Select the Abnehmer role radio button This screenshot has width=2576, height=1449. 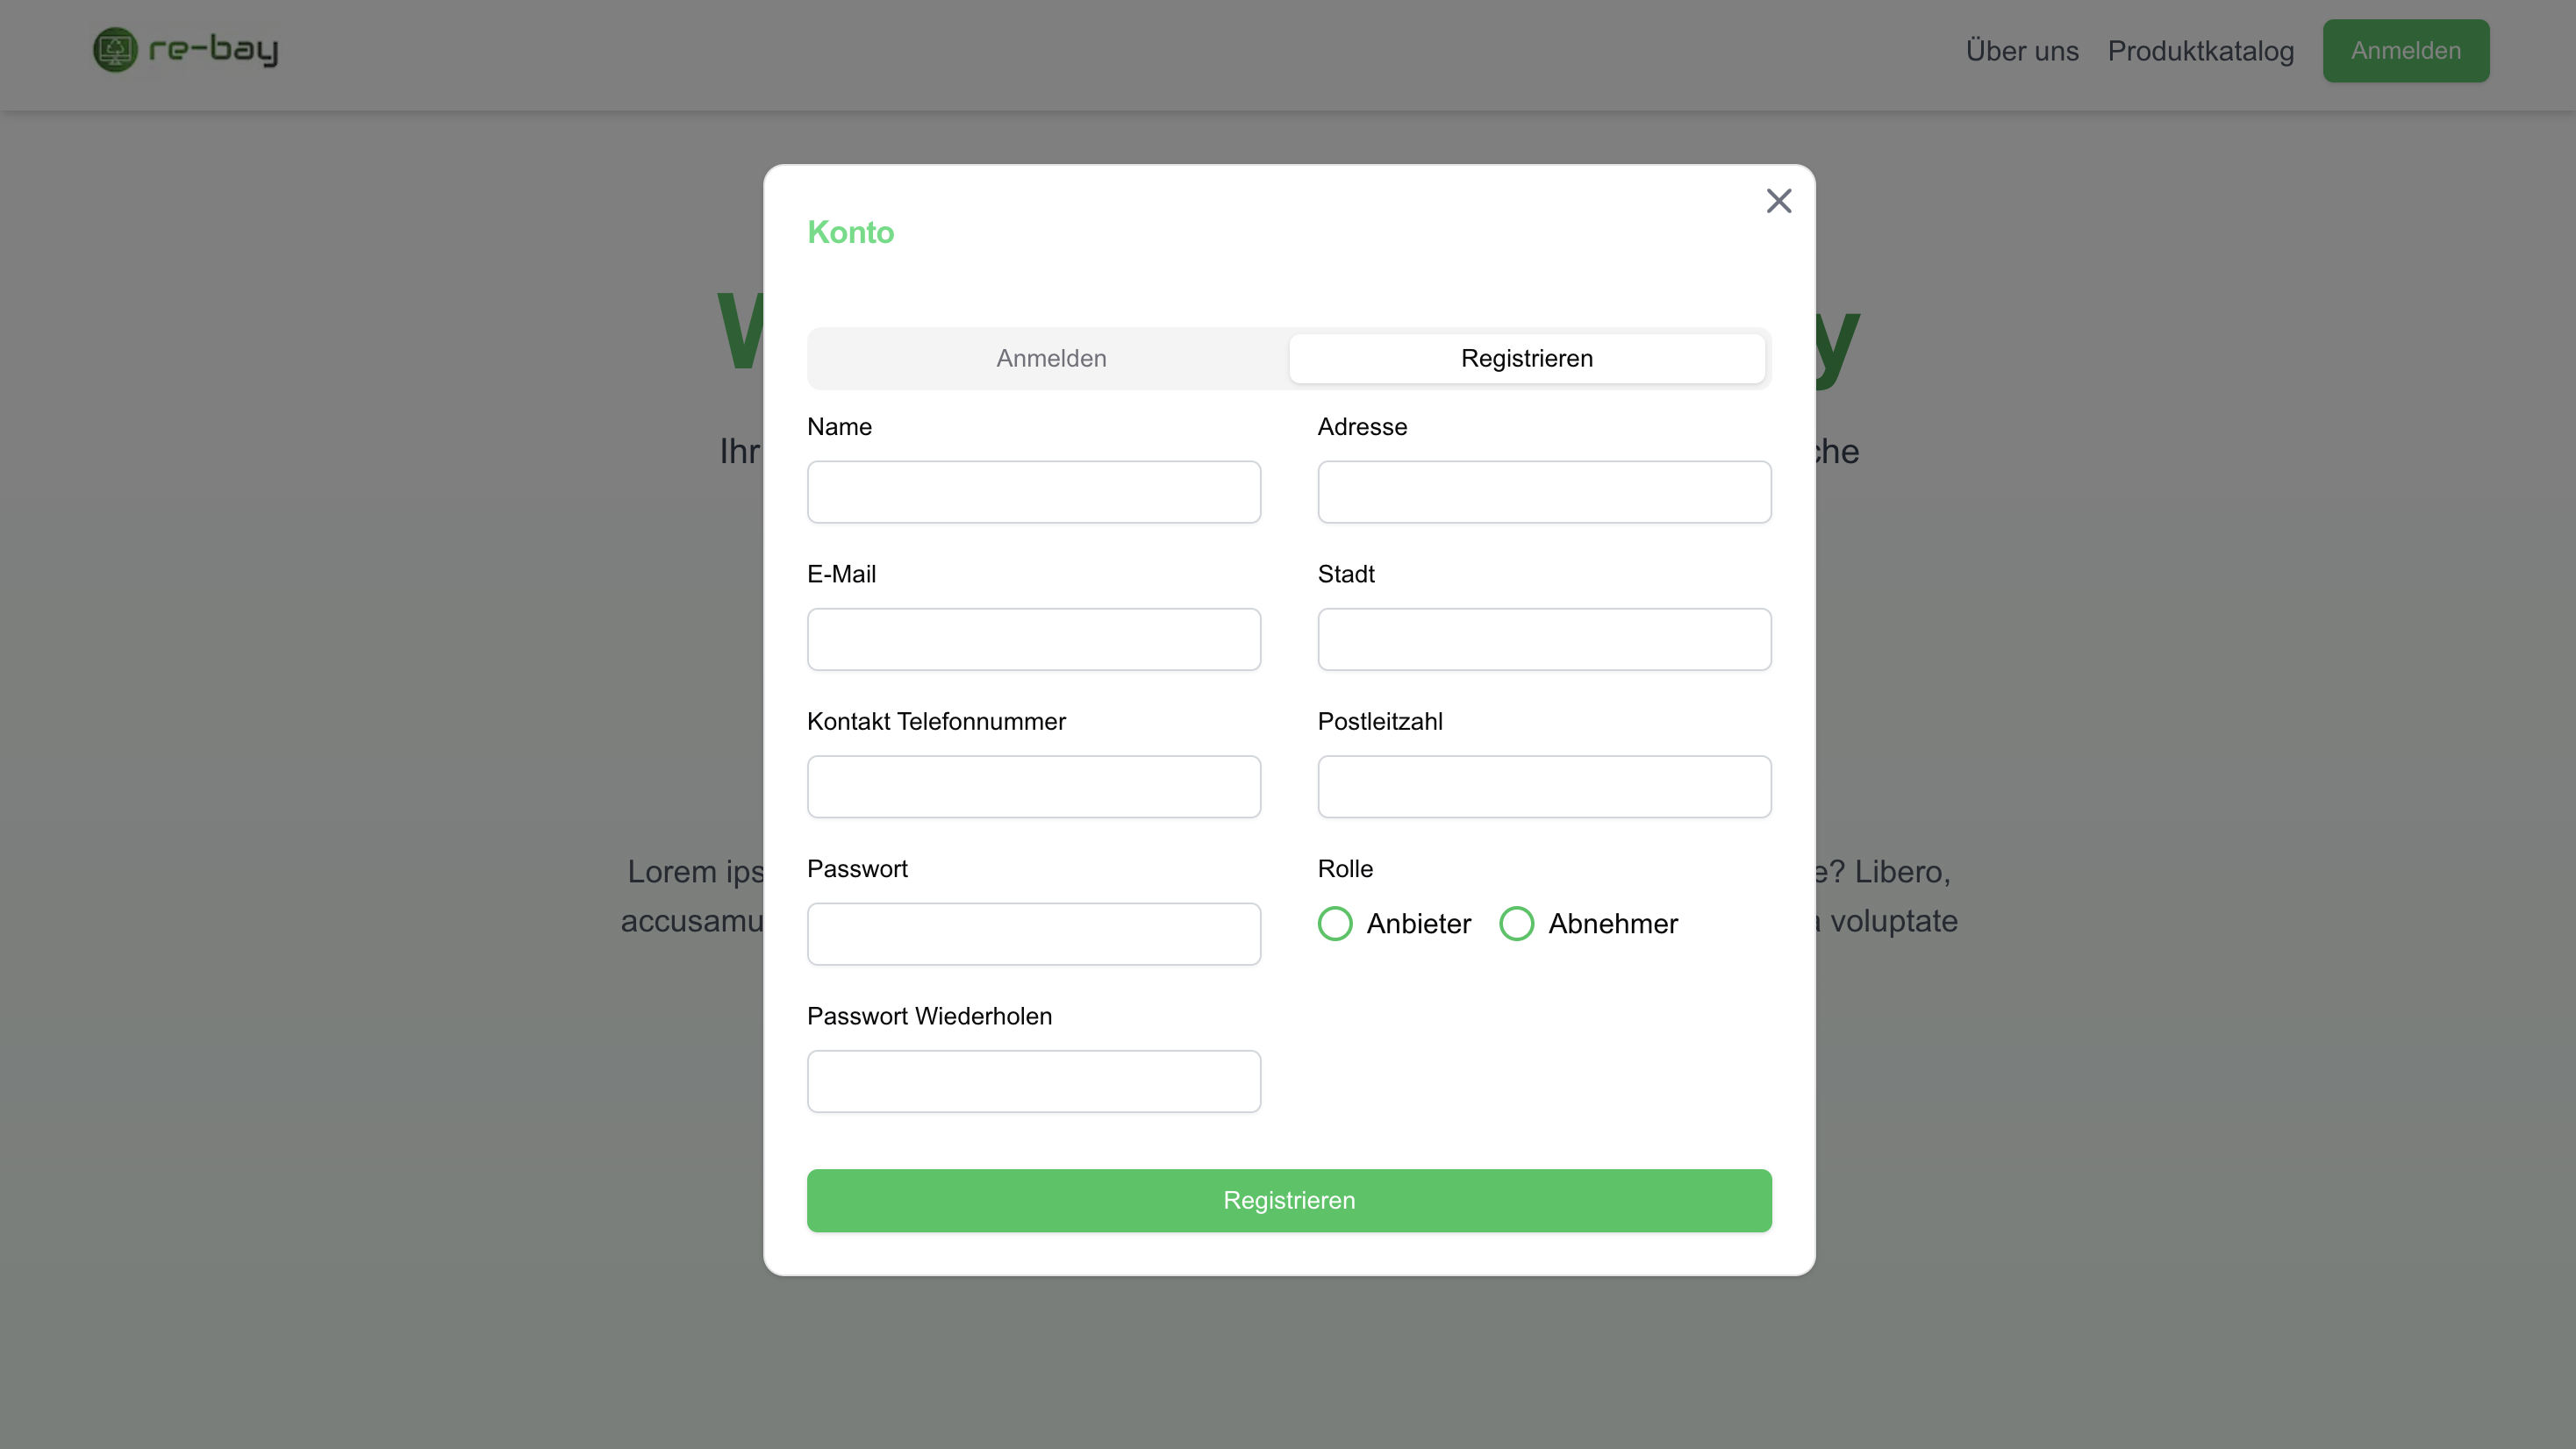(1516, 923)
